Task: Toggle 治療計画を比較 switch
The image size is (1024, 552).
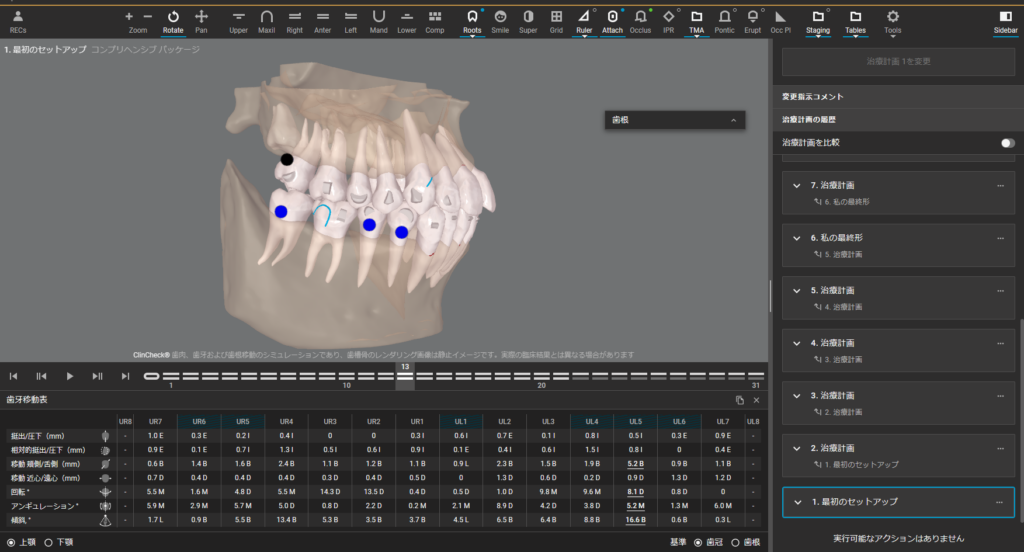Action: click(1007, 143)
